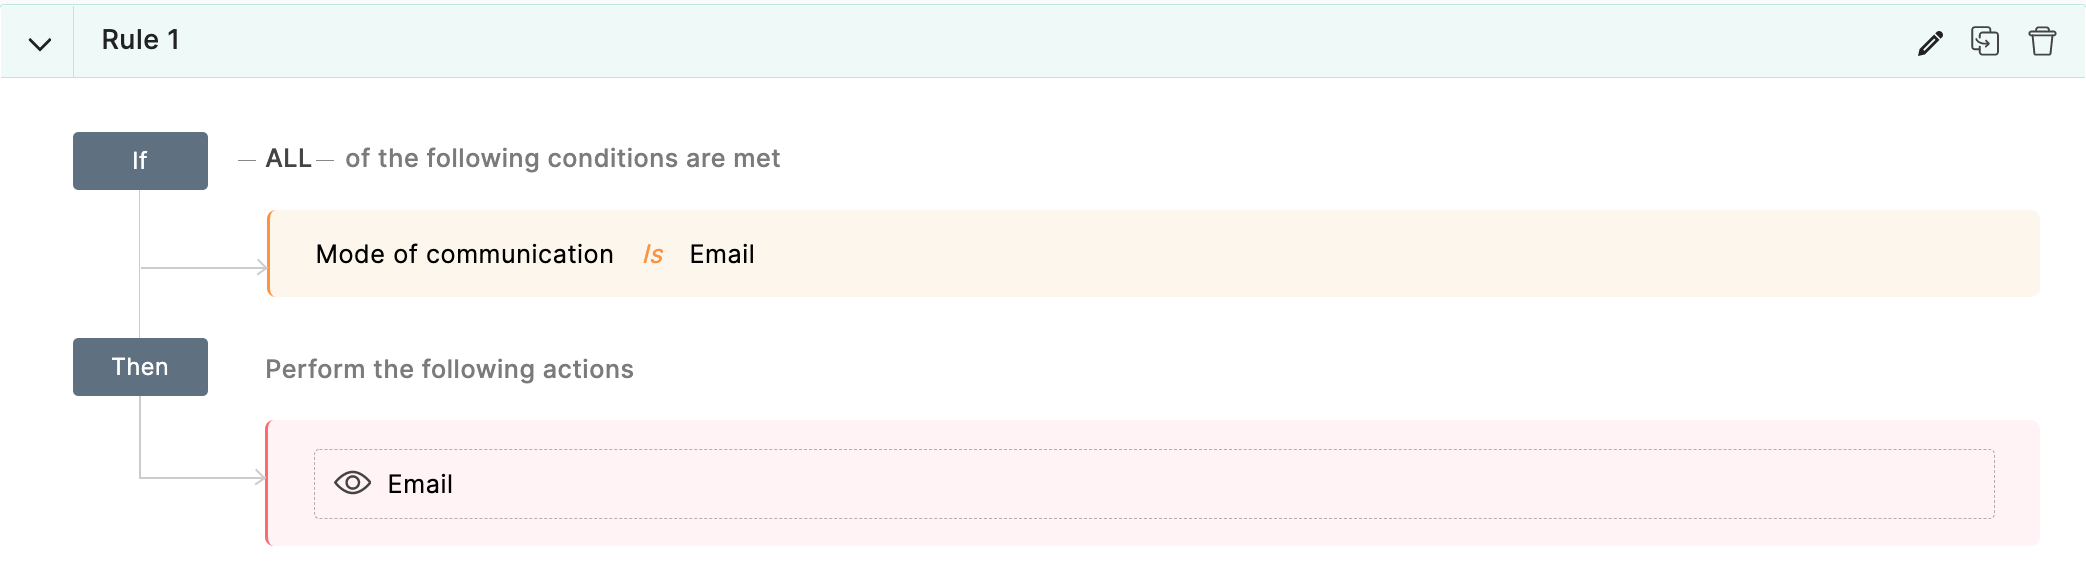Click the Email value in the condition

(721, 255)
